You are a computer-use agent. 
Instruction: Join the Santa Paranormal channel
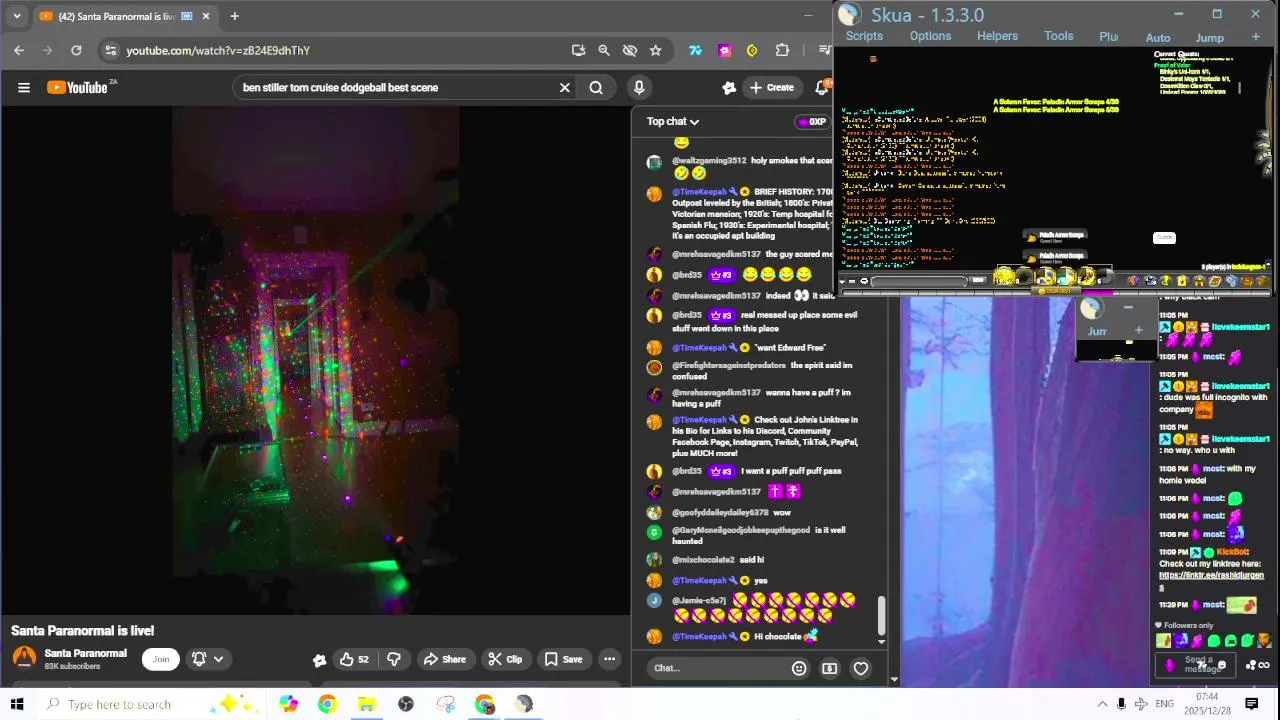(161, 659)
